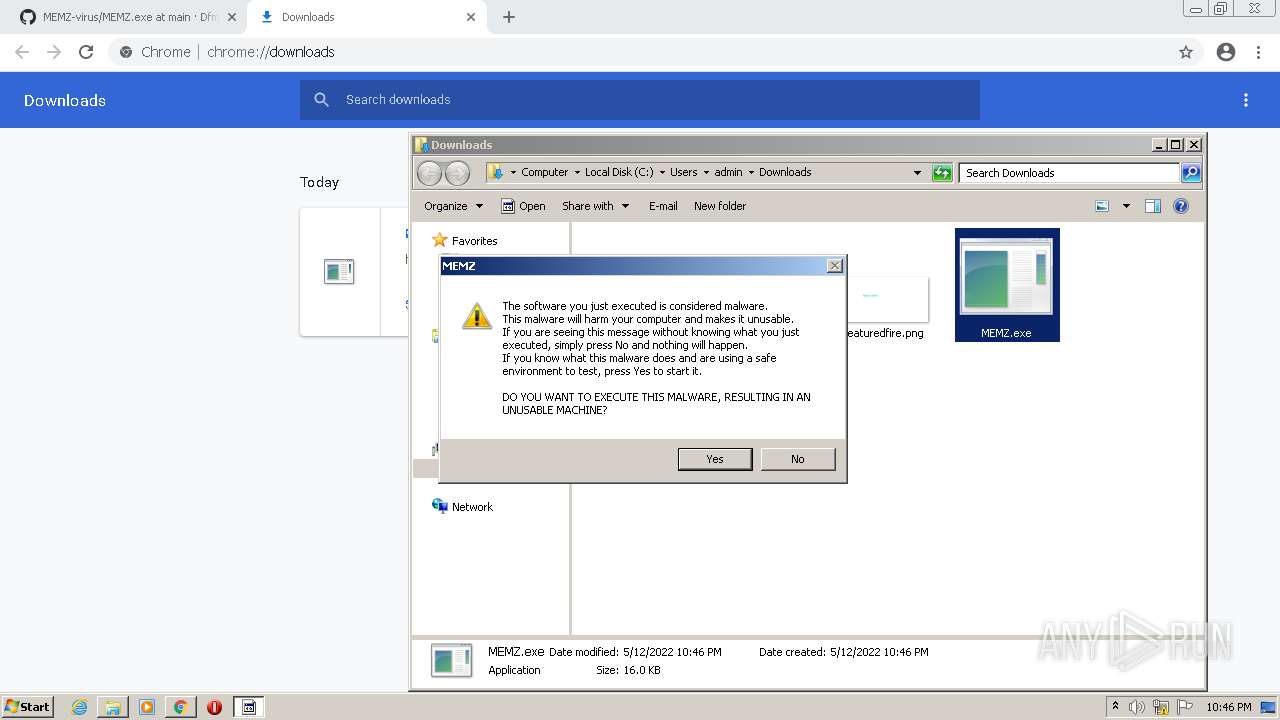Click the red Opera taskbar icon
Viewport: 1280px width, 720px height.
214,707
